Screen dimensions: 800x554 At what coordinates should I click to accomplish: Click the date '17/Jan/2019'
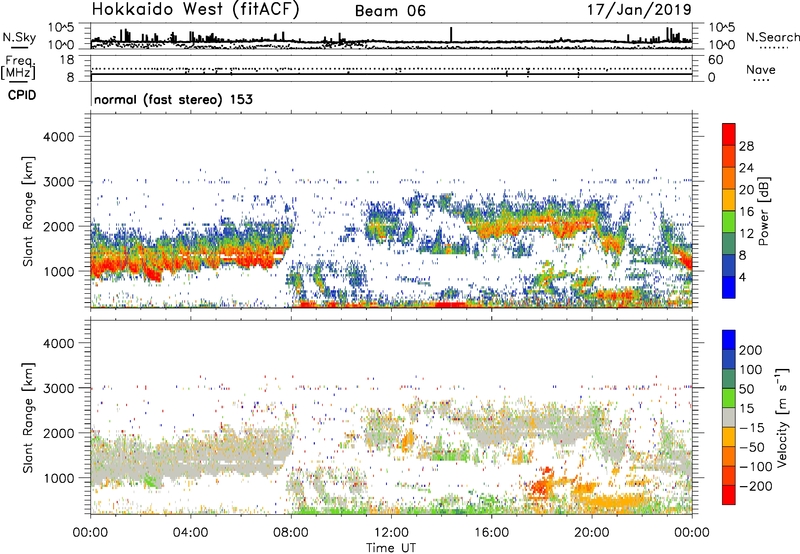coord(639,9)
